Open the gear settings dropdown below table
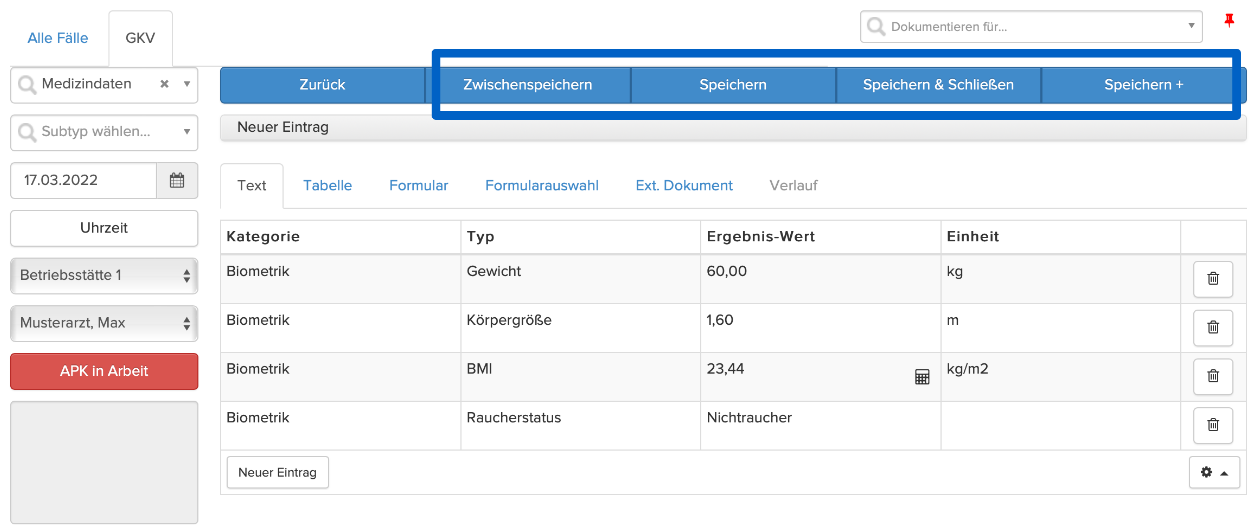The width and height of the screenshot is (1251, 526). pos(1214,472)
